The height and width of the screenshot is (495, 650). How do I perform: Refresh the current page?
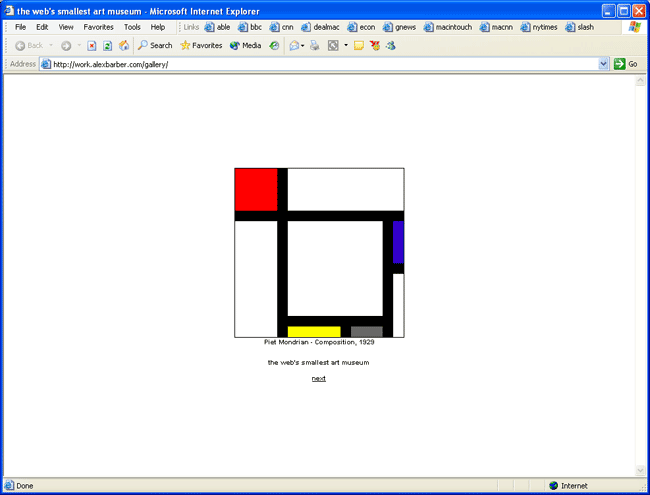click(107, 46)
